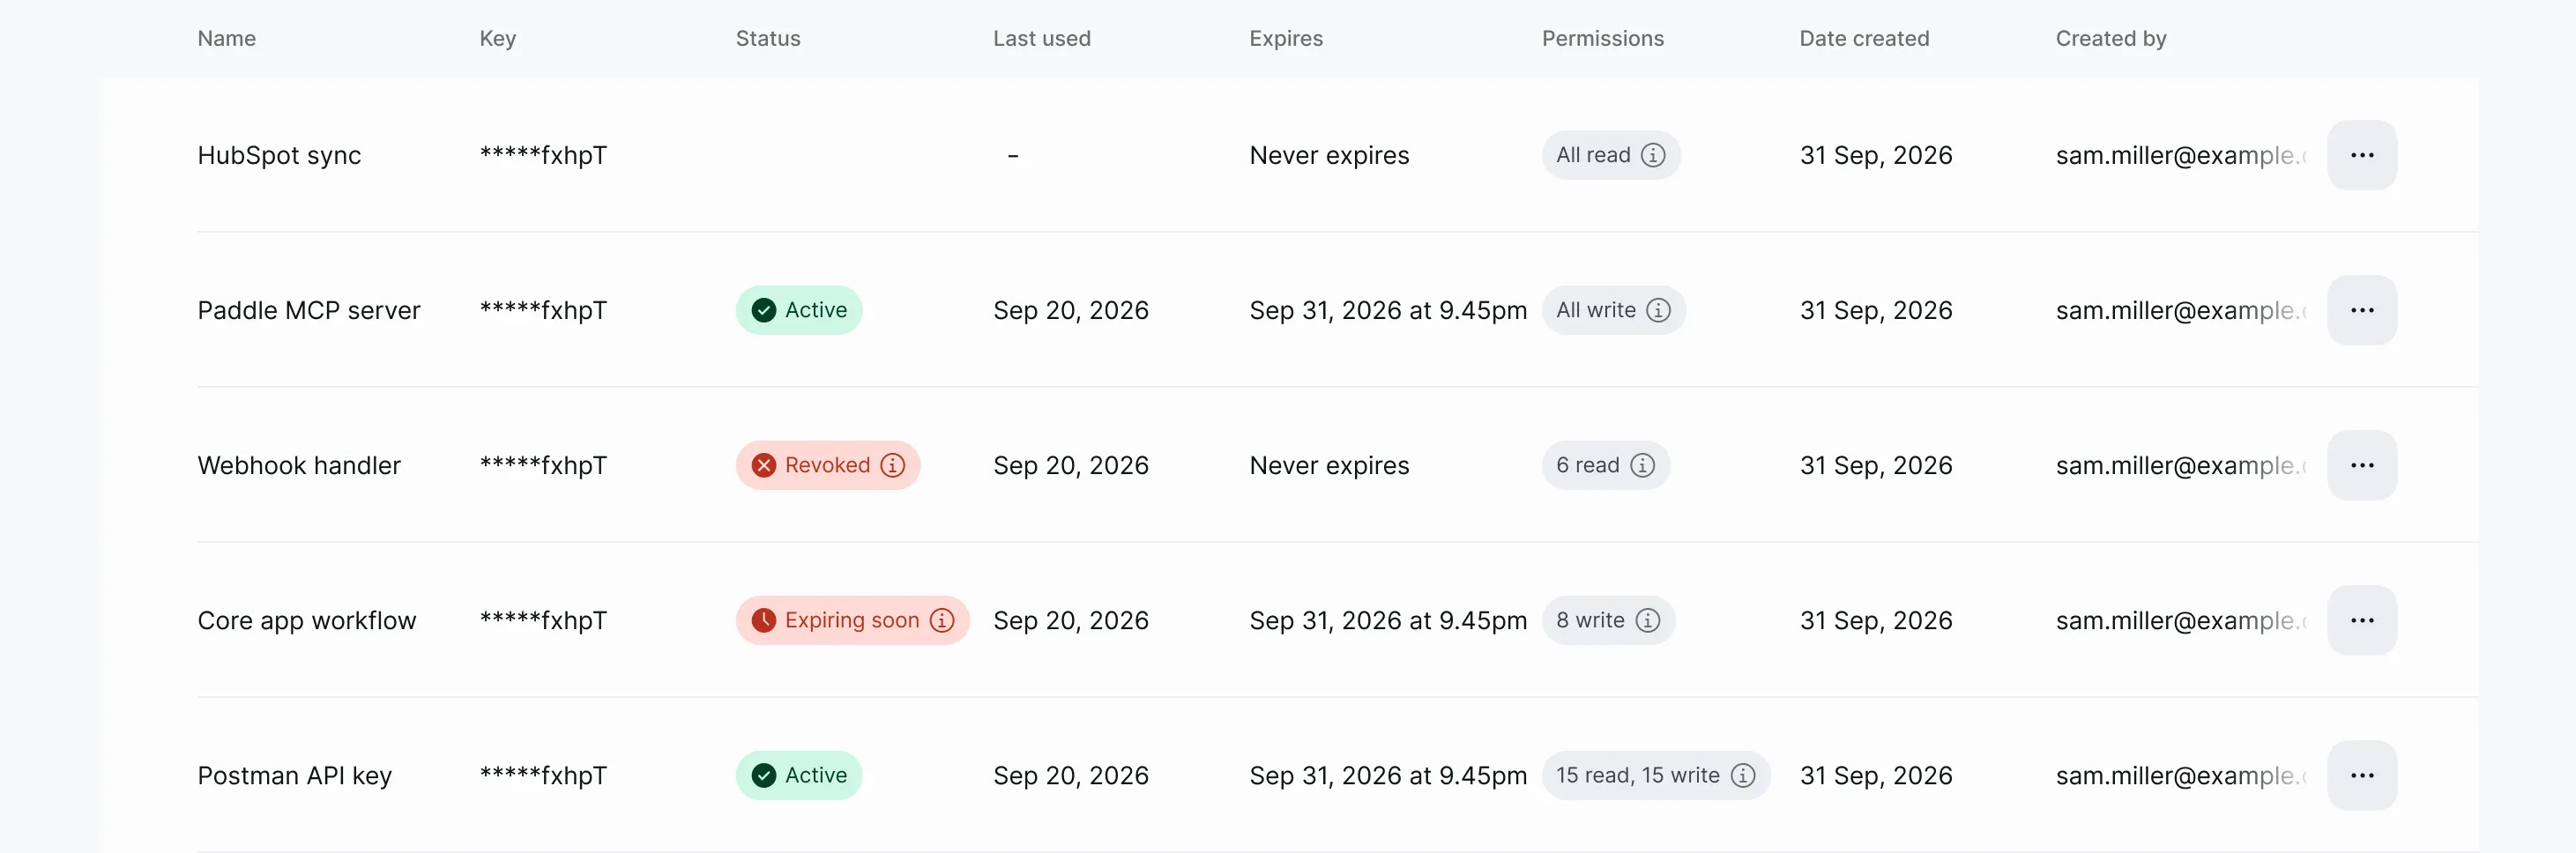
Task: Click the checkmark icon in Paddle MCP server's Active badge
Action: [x=764, y=310]
